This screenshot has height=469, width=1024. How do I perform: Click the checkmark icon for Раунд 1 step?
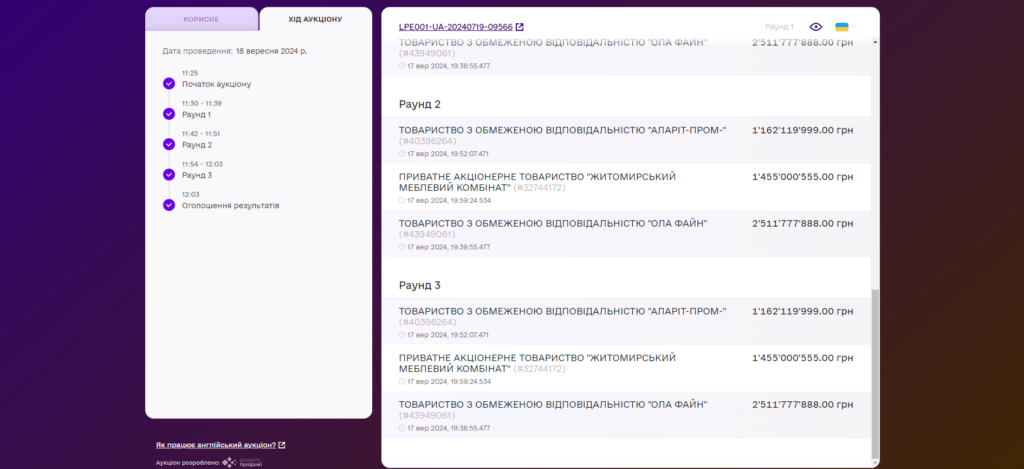169,114
